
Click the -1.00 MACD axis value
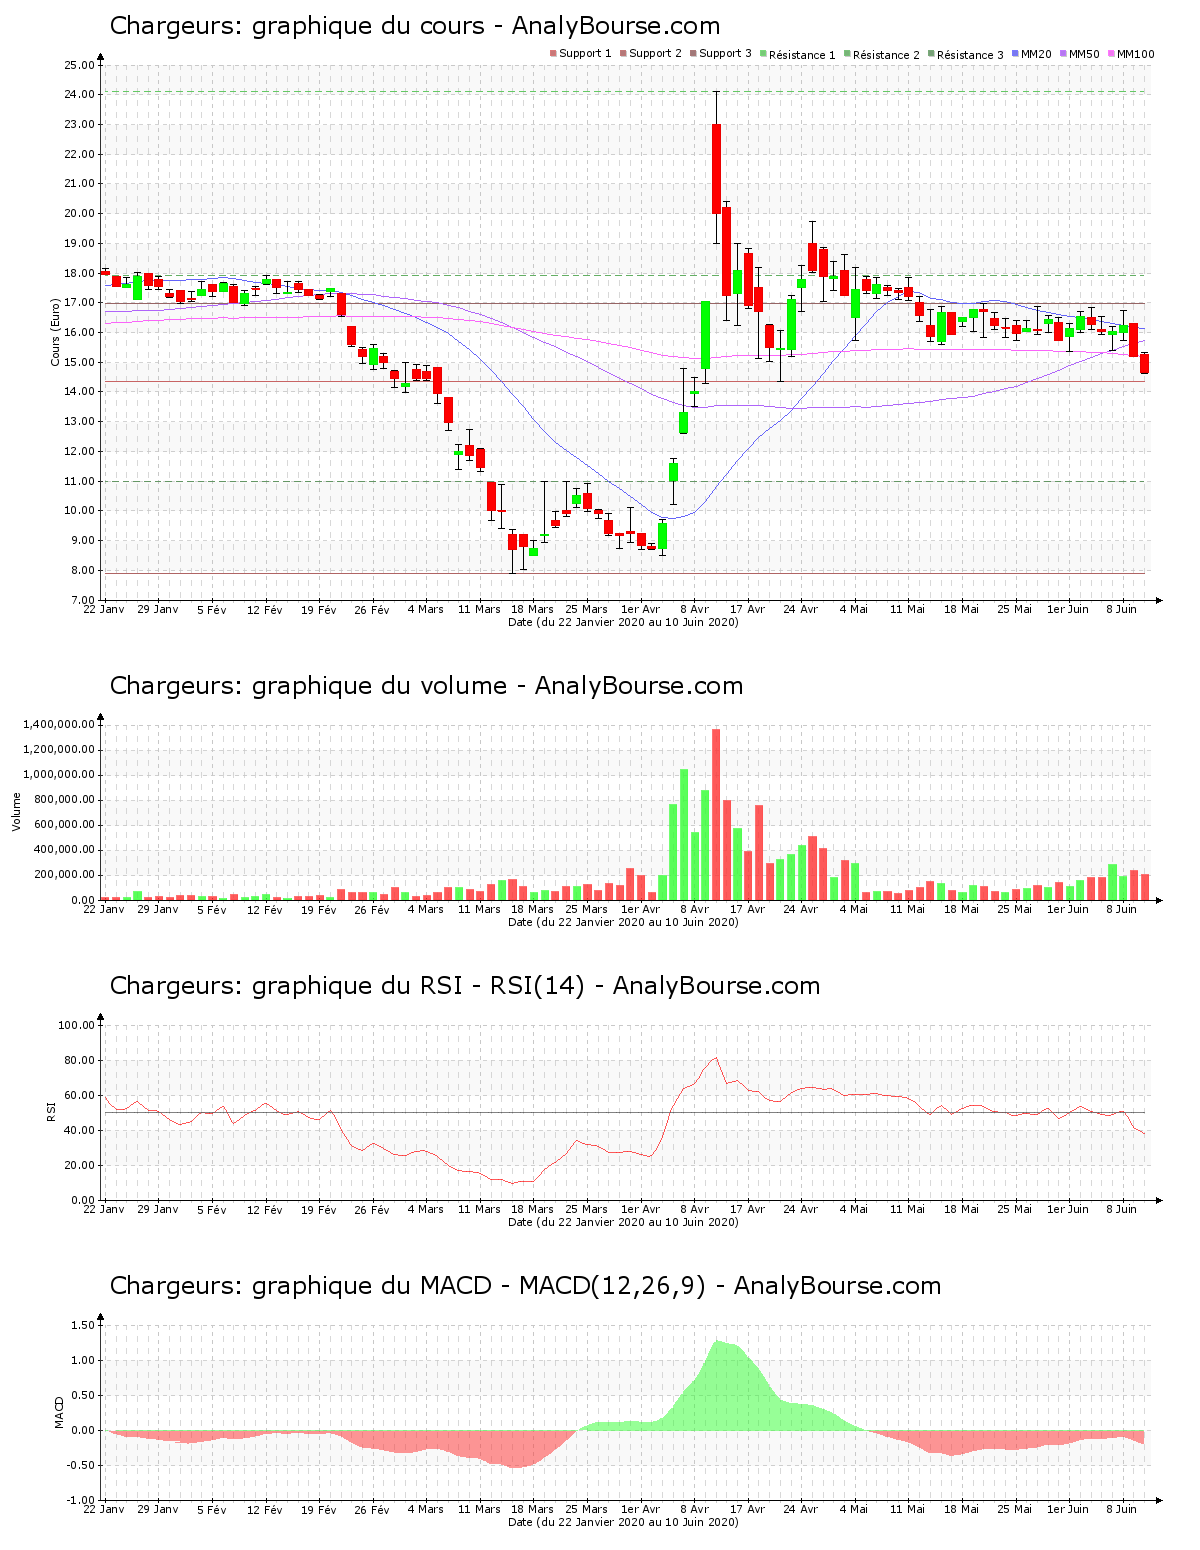[83, 1500]
